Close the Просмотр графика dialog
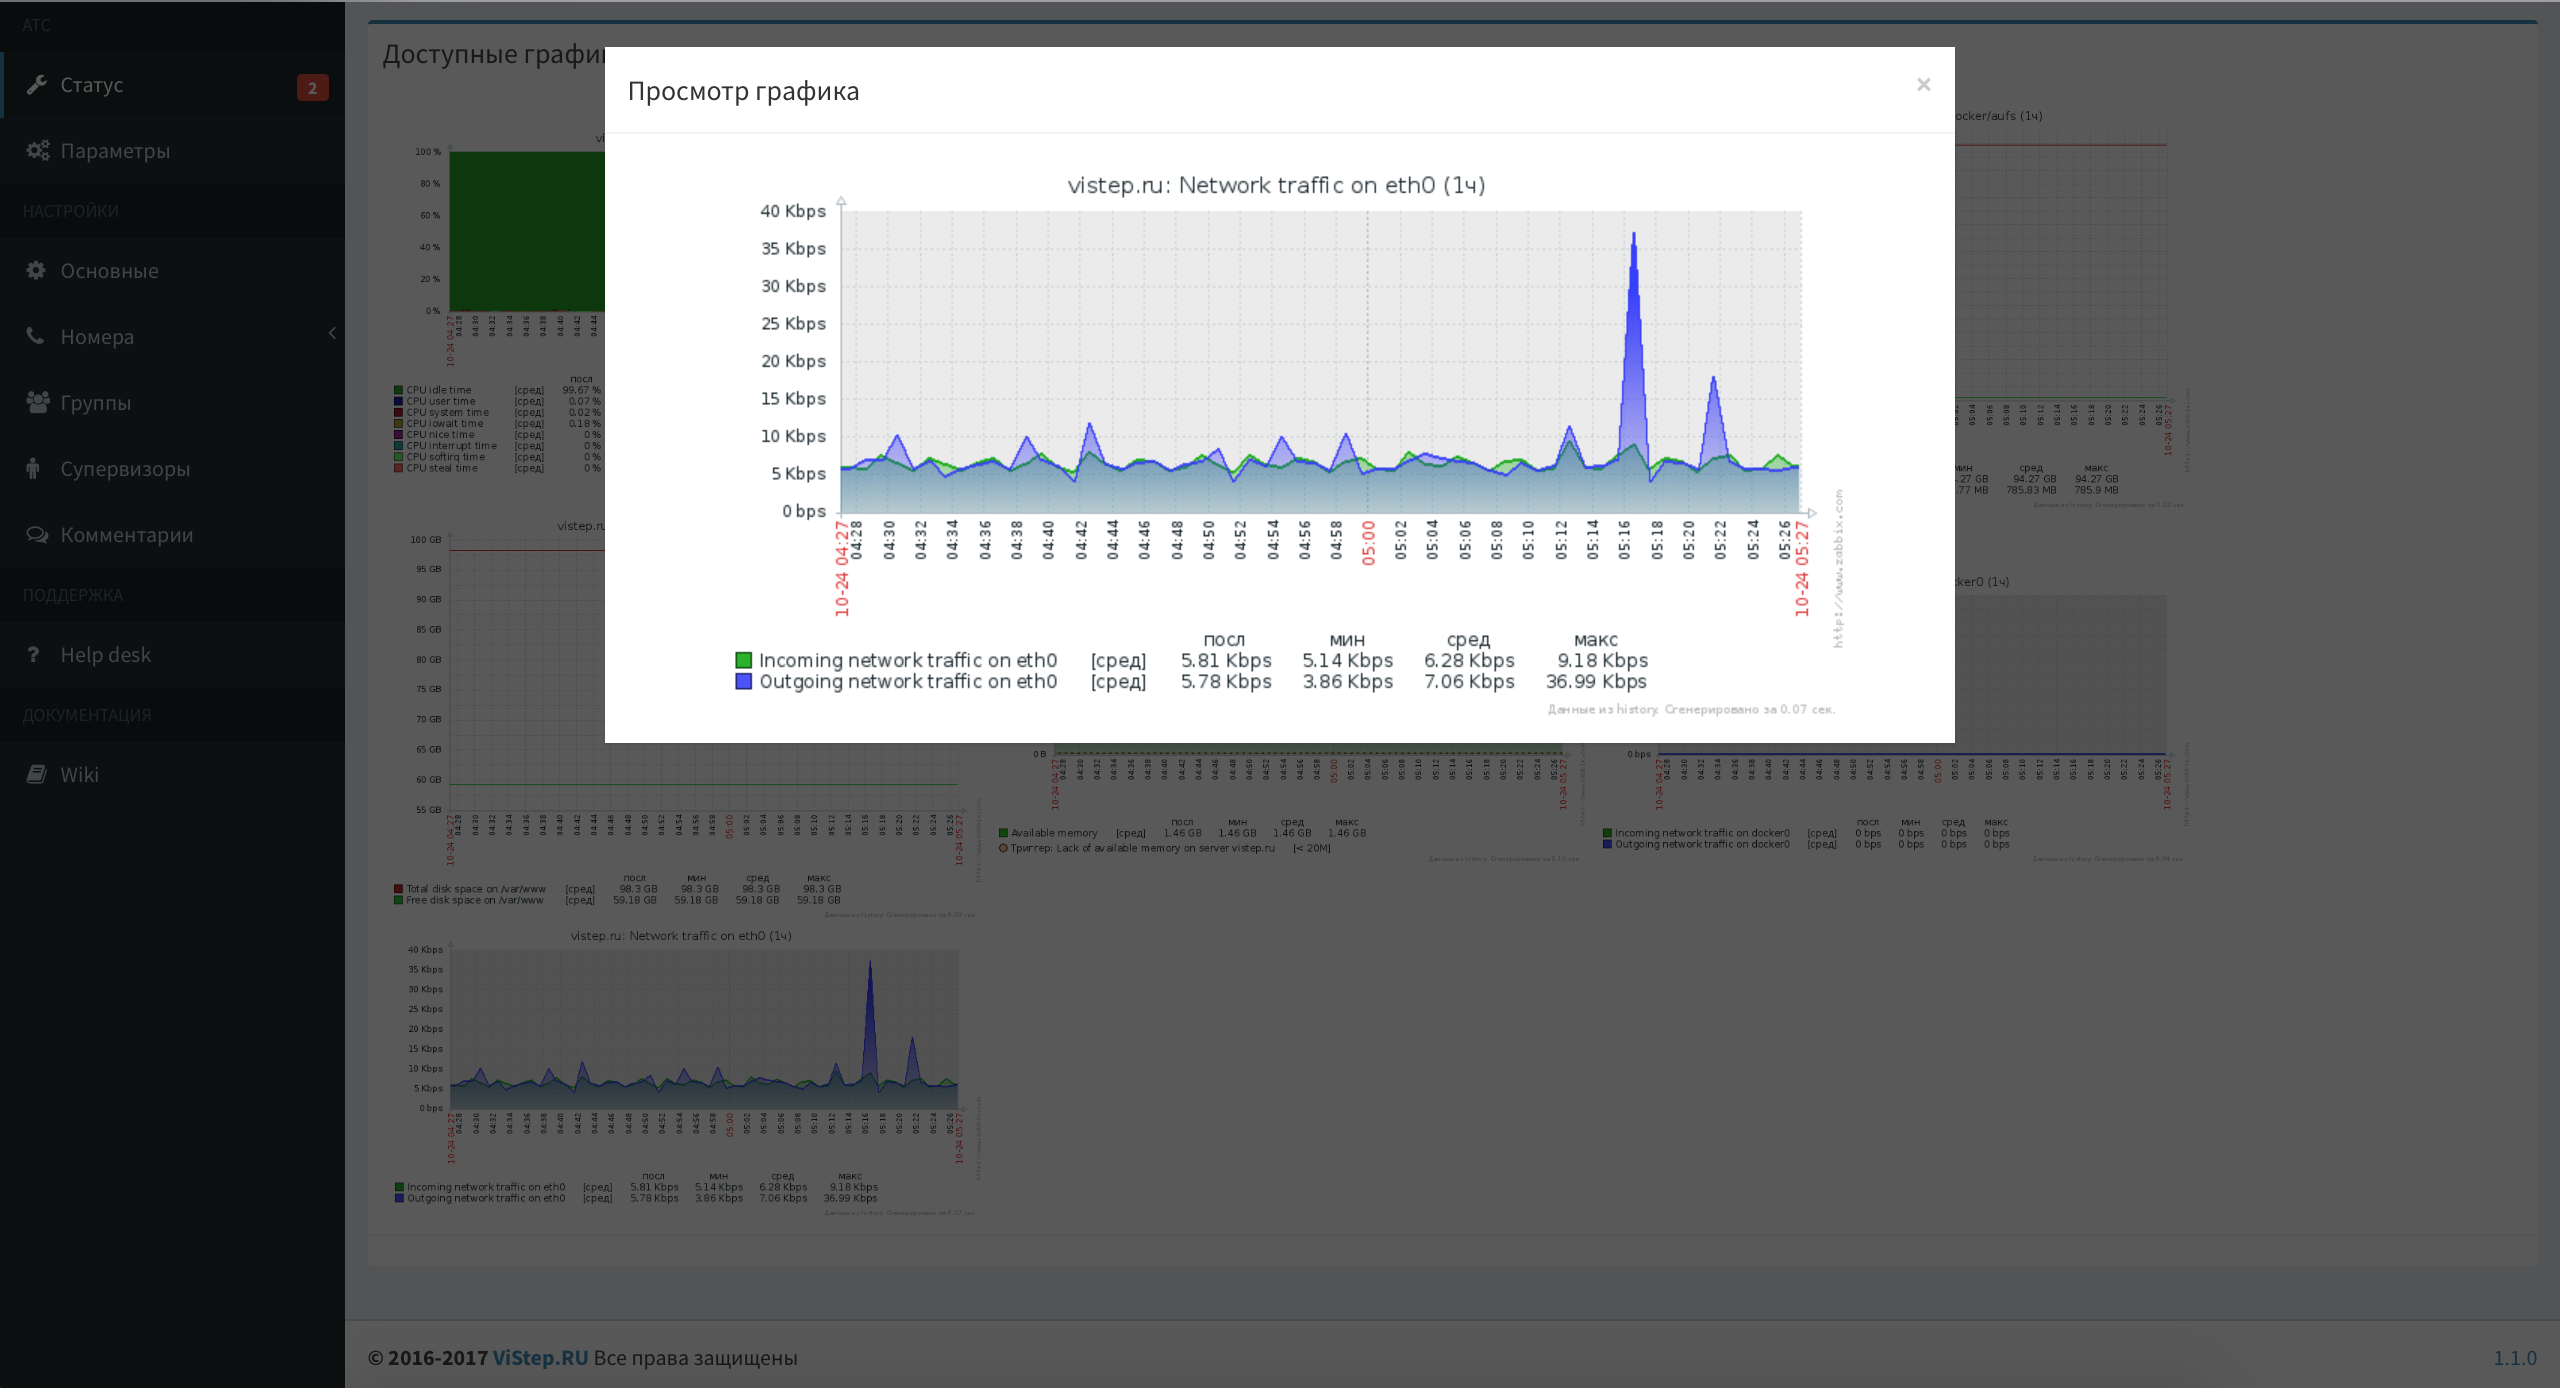This screenshot has height=1388, width=2560. (1923, 85)
